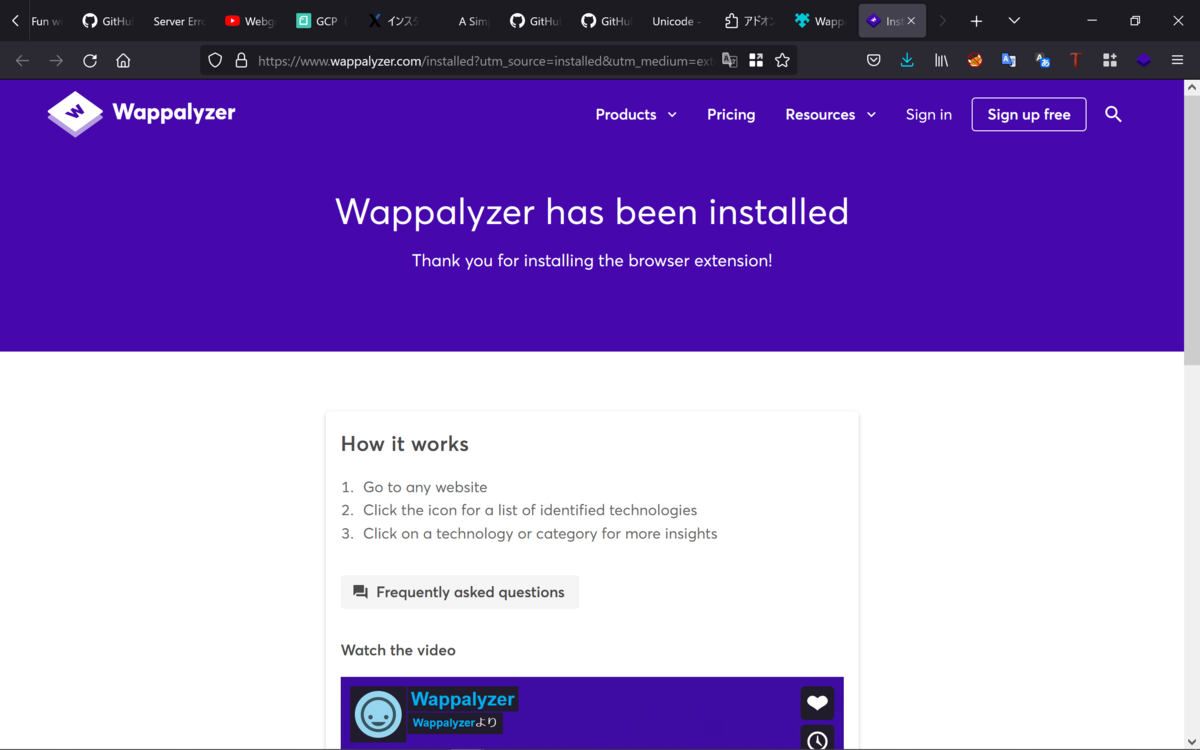Go to the browser home page
This screenshot has width=1200, height=750.
(123, 61)
